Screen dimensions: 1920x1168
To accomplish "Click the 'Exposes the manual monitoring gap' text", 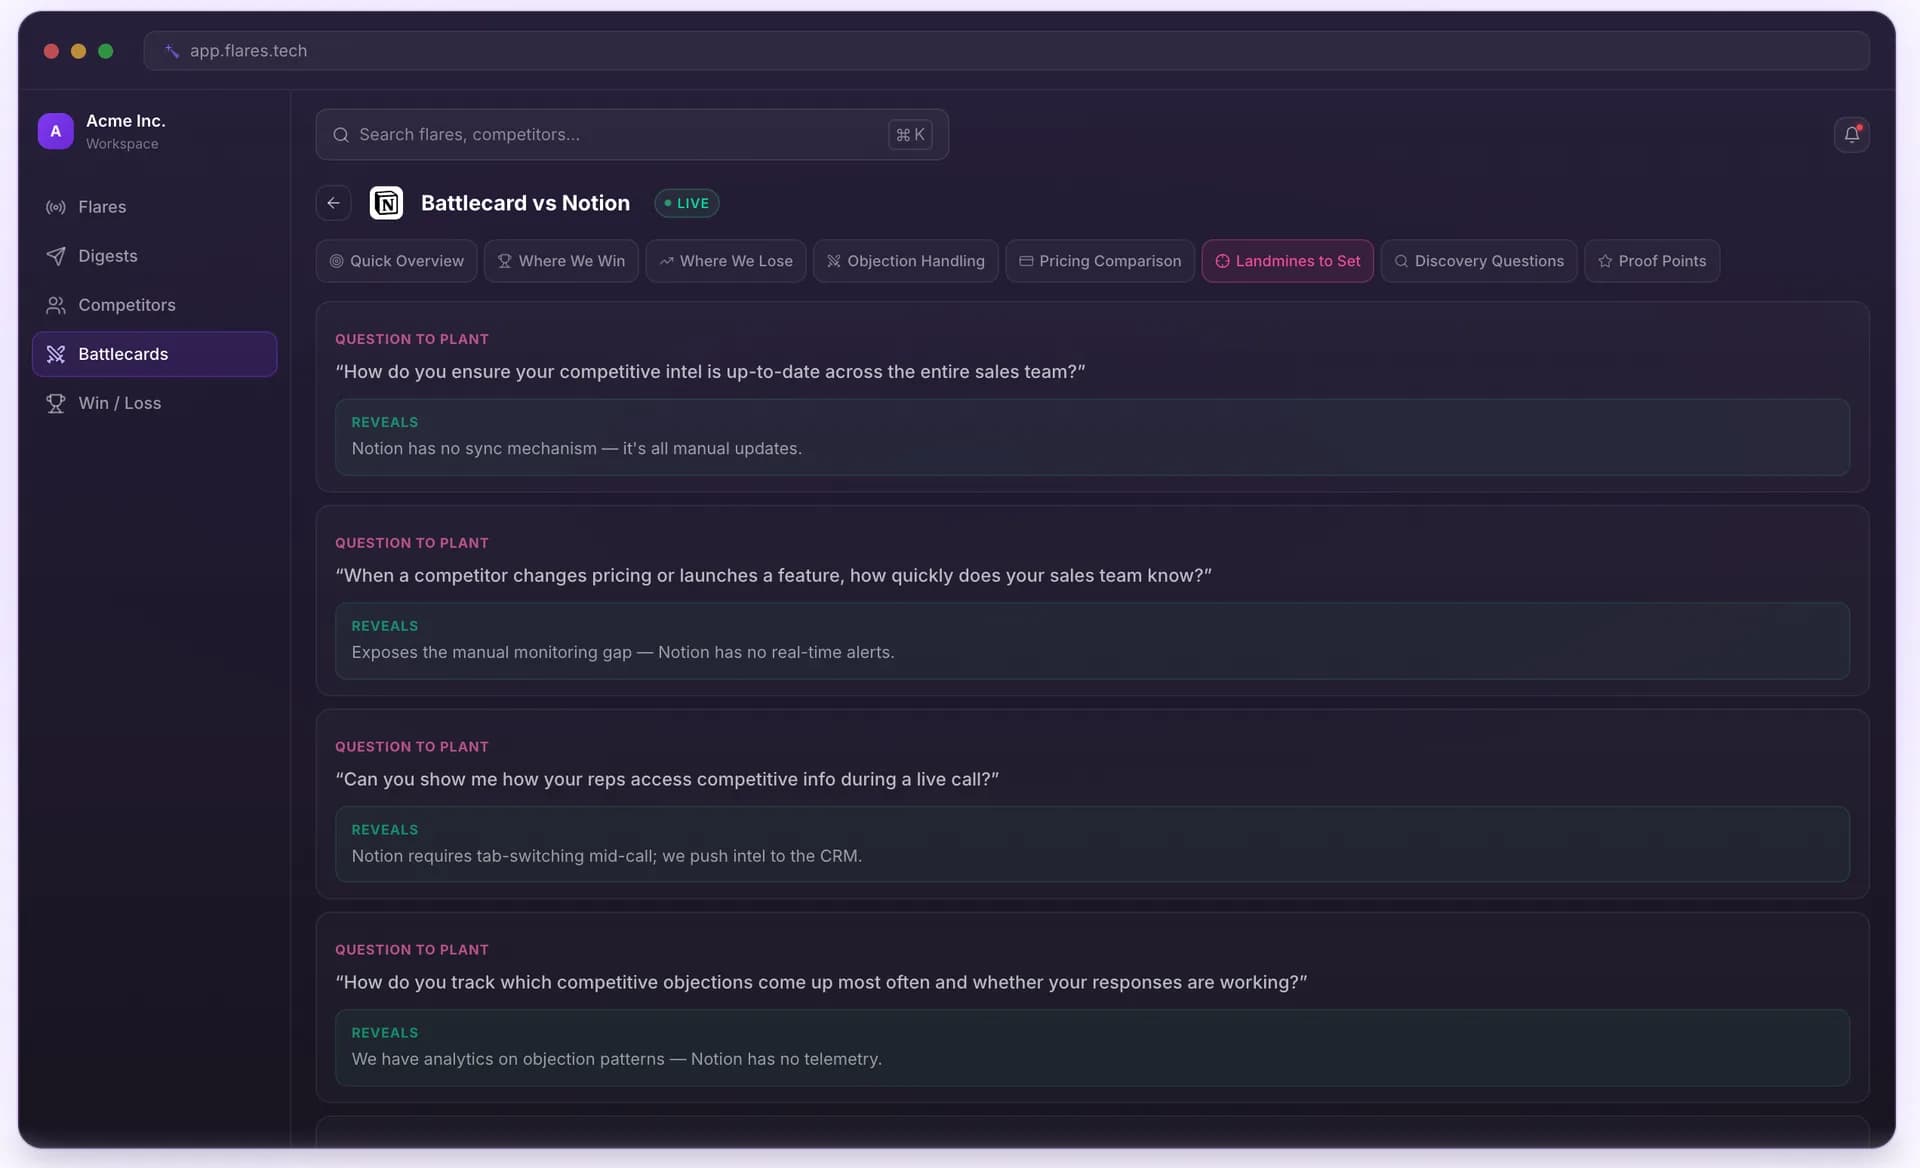I will click(623, 653).
